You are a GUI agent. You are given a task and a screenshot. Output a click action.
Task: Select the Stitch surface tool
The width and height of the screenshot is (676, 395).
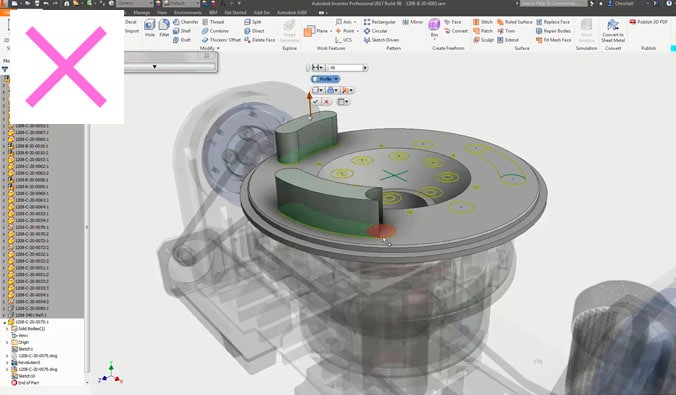(x=483, y=22)
